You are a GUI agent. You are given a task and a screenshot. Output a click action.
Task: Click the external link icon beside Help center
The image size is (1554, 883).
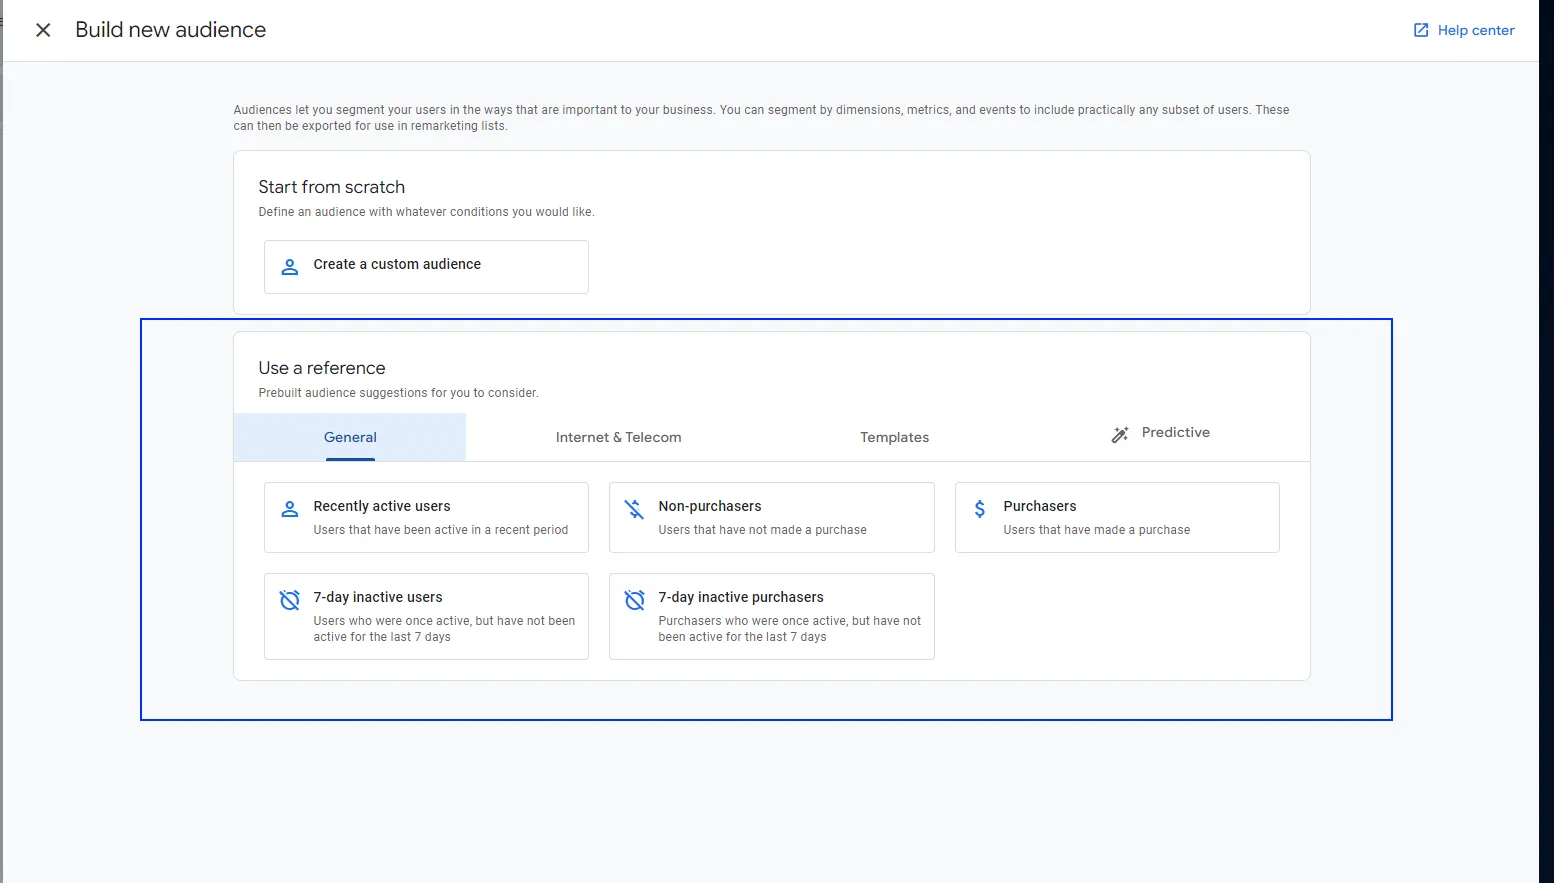click(x=1421, y=30)
